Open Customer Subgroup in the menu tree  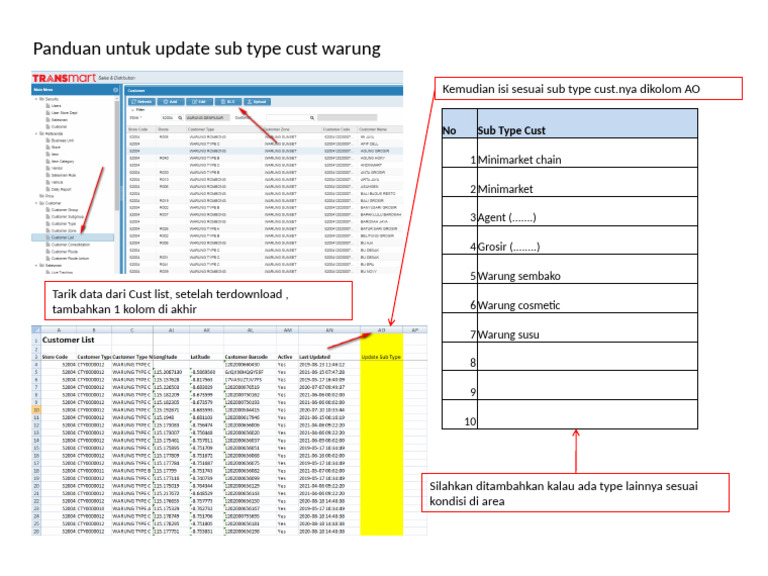[65, 216]
